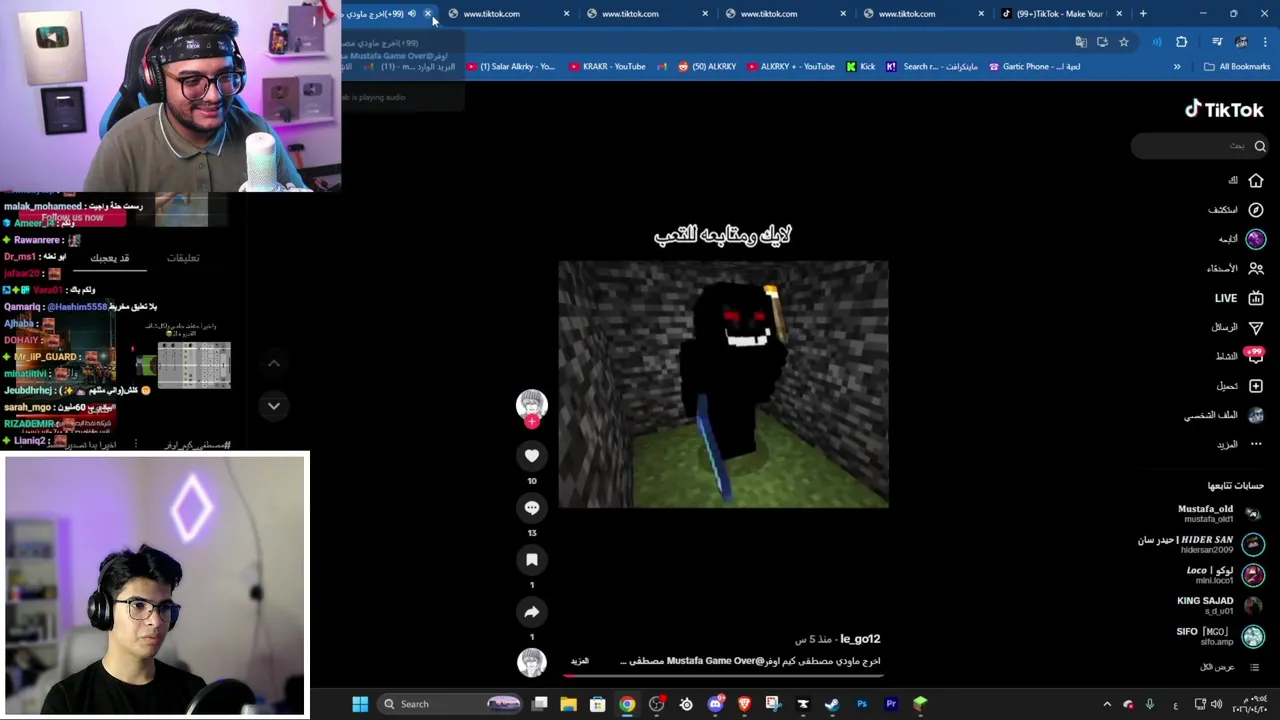This screenshot has width=1280, height=720.
Task: Open the All Bookmarks folder
Action: coord(1237,67)
